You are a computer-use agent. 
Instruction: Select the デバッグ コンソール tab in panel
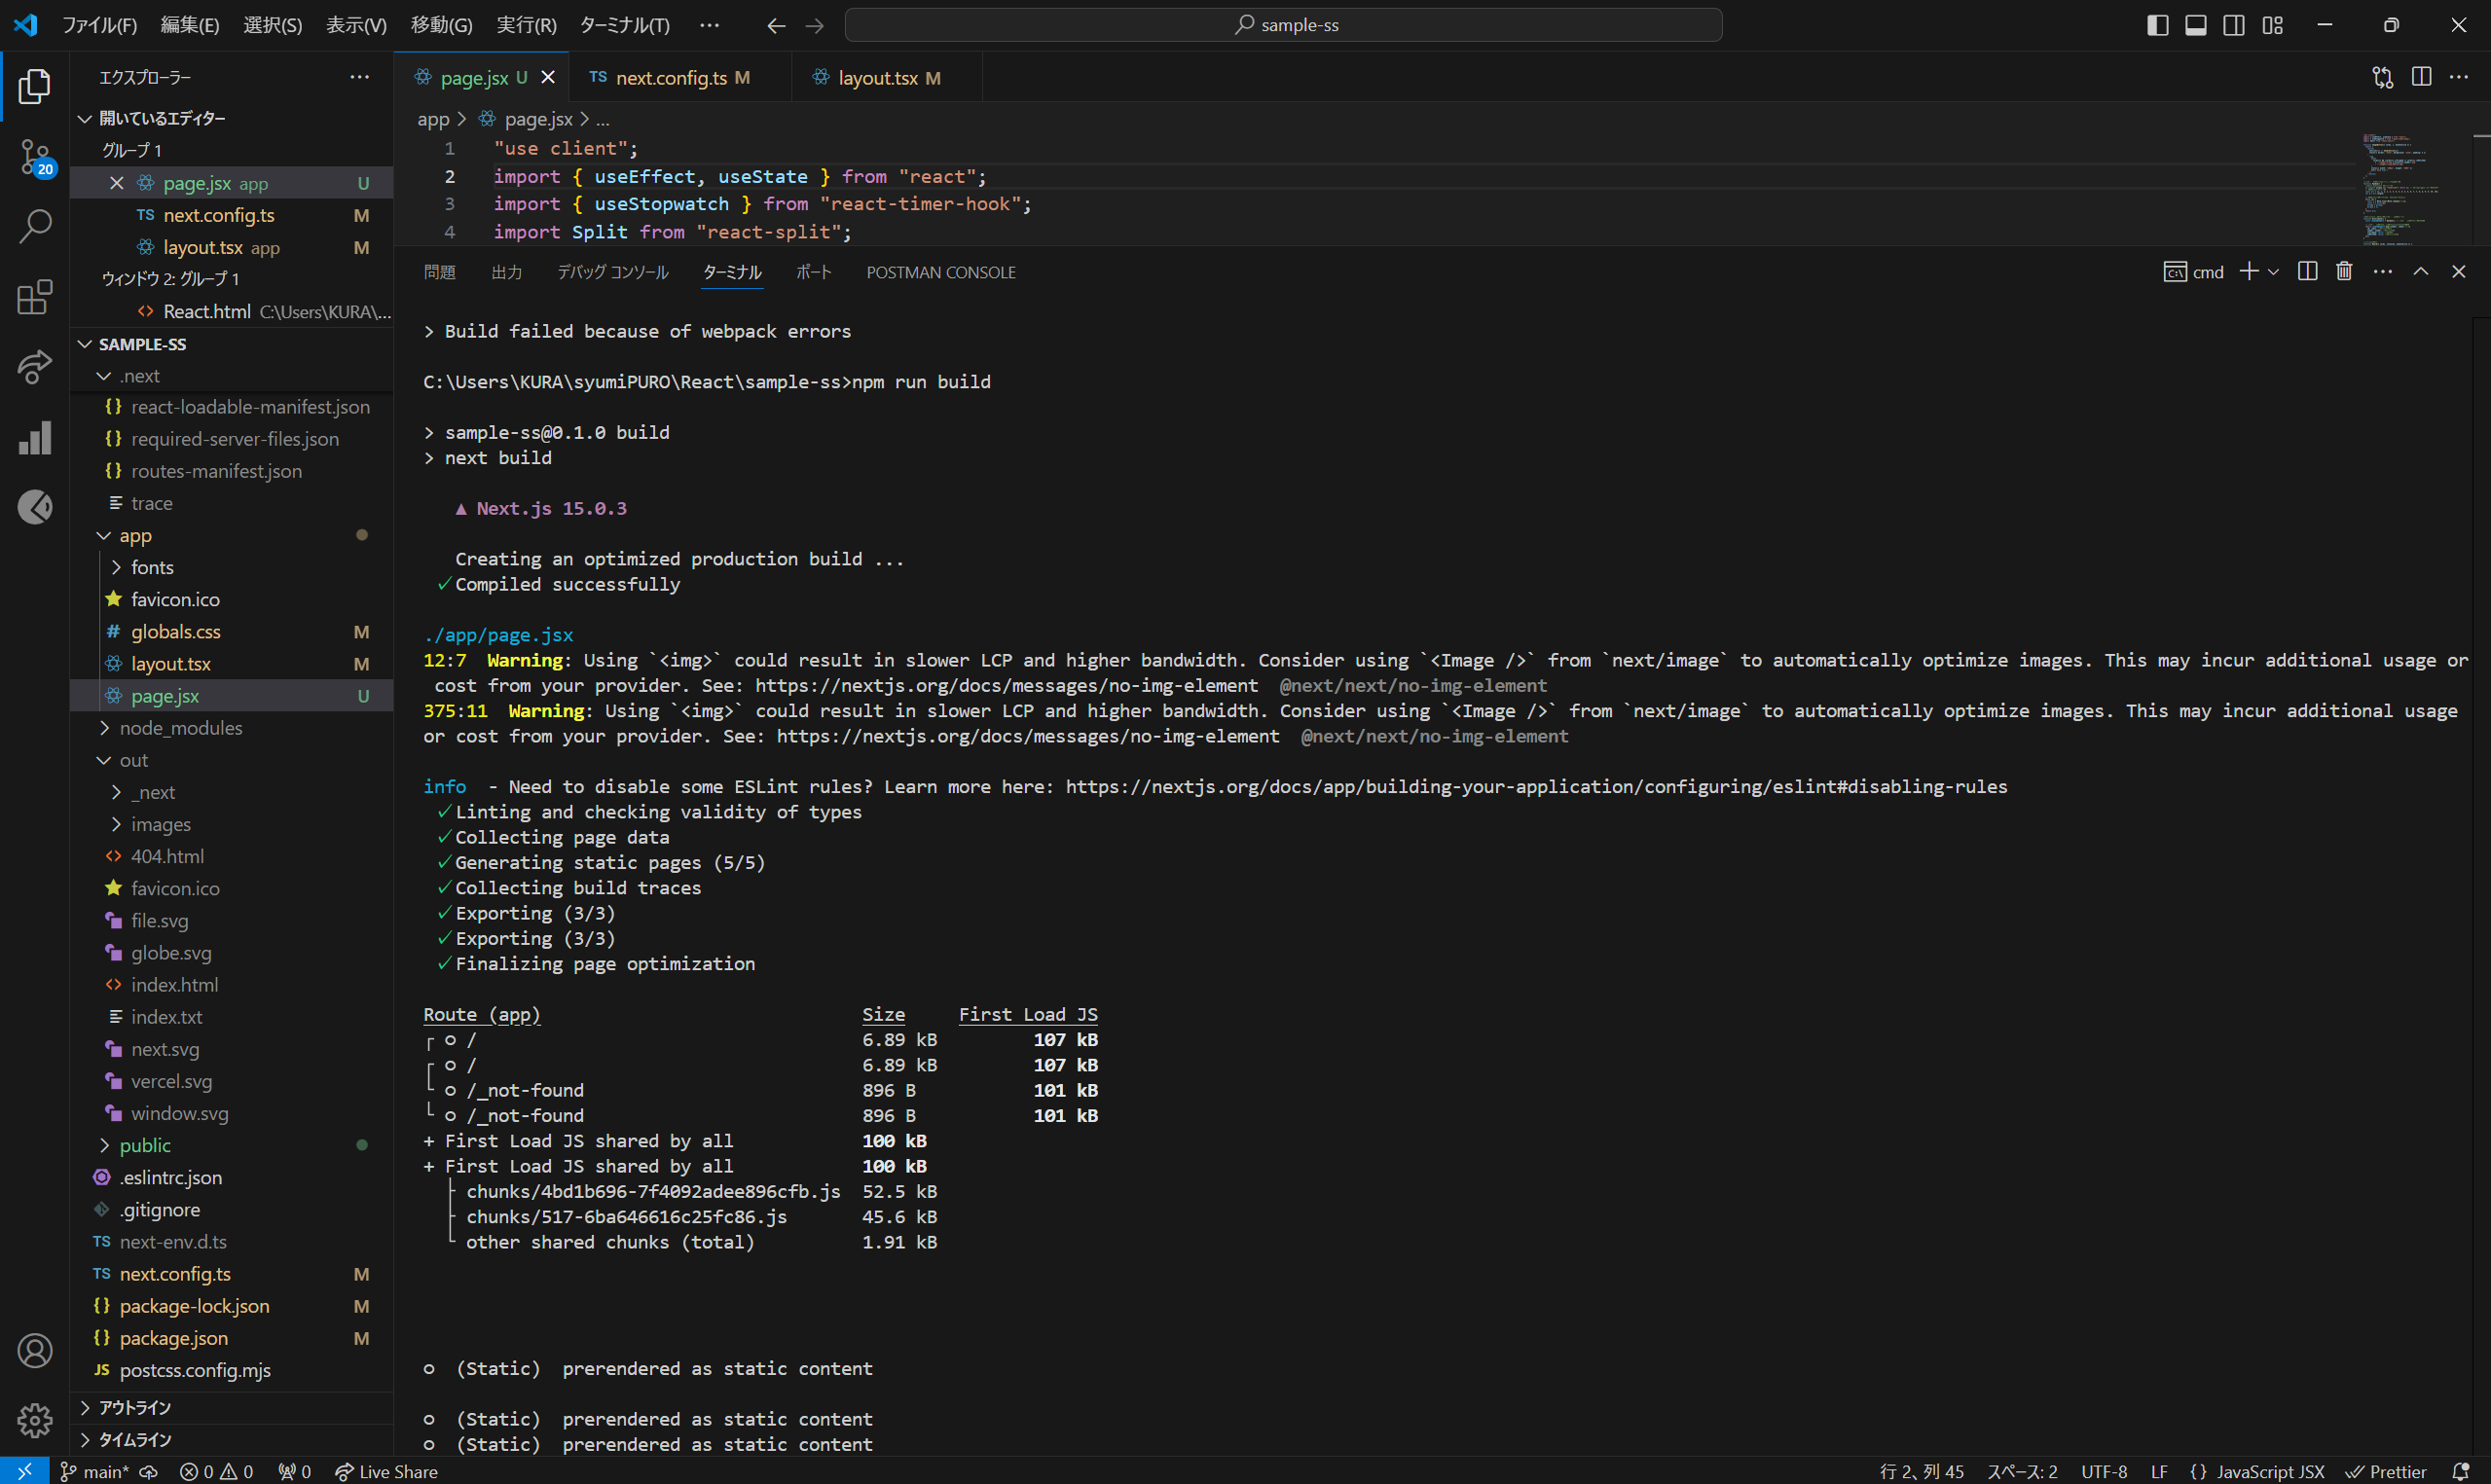(x=613, y=272)
